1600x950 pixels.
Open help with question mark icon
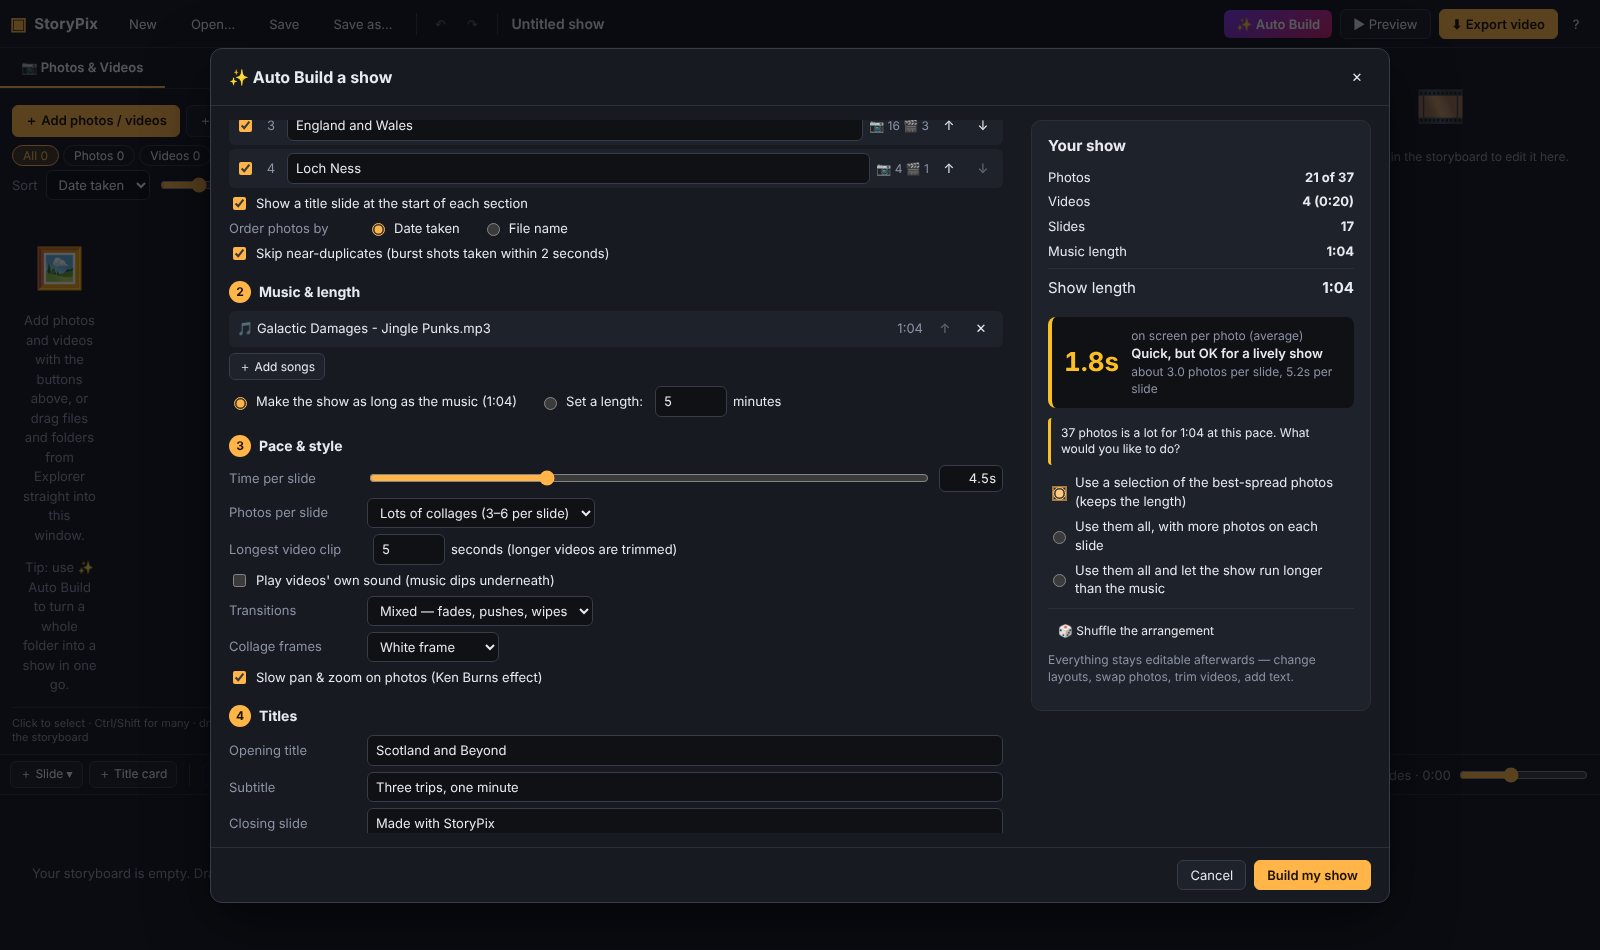click(x=1576, y=24)
